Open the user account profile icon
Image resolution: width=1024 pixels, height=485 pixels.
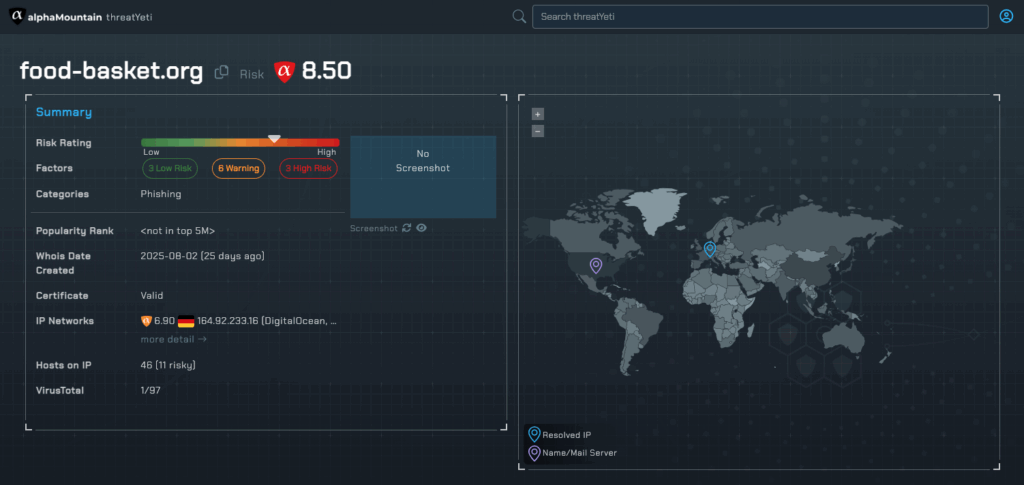(1006, 16)
